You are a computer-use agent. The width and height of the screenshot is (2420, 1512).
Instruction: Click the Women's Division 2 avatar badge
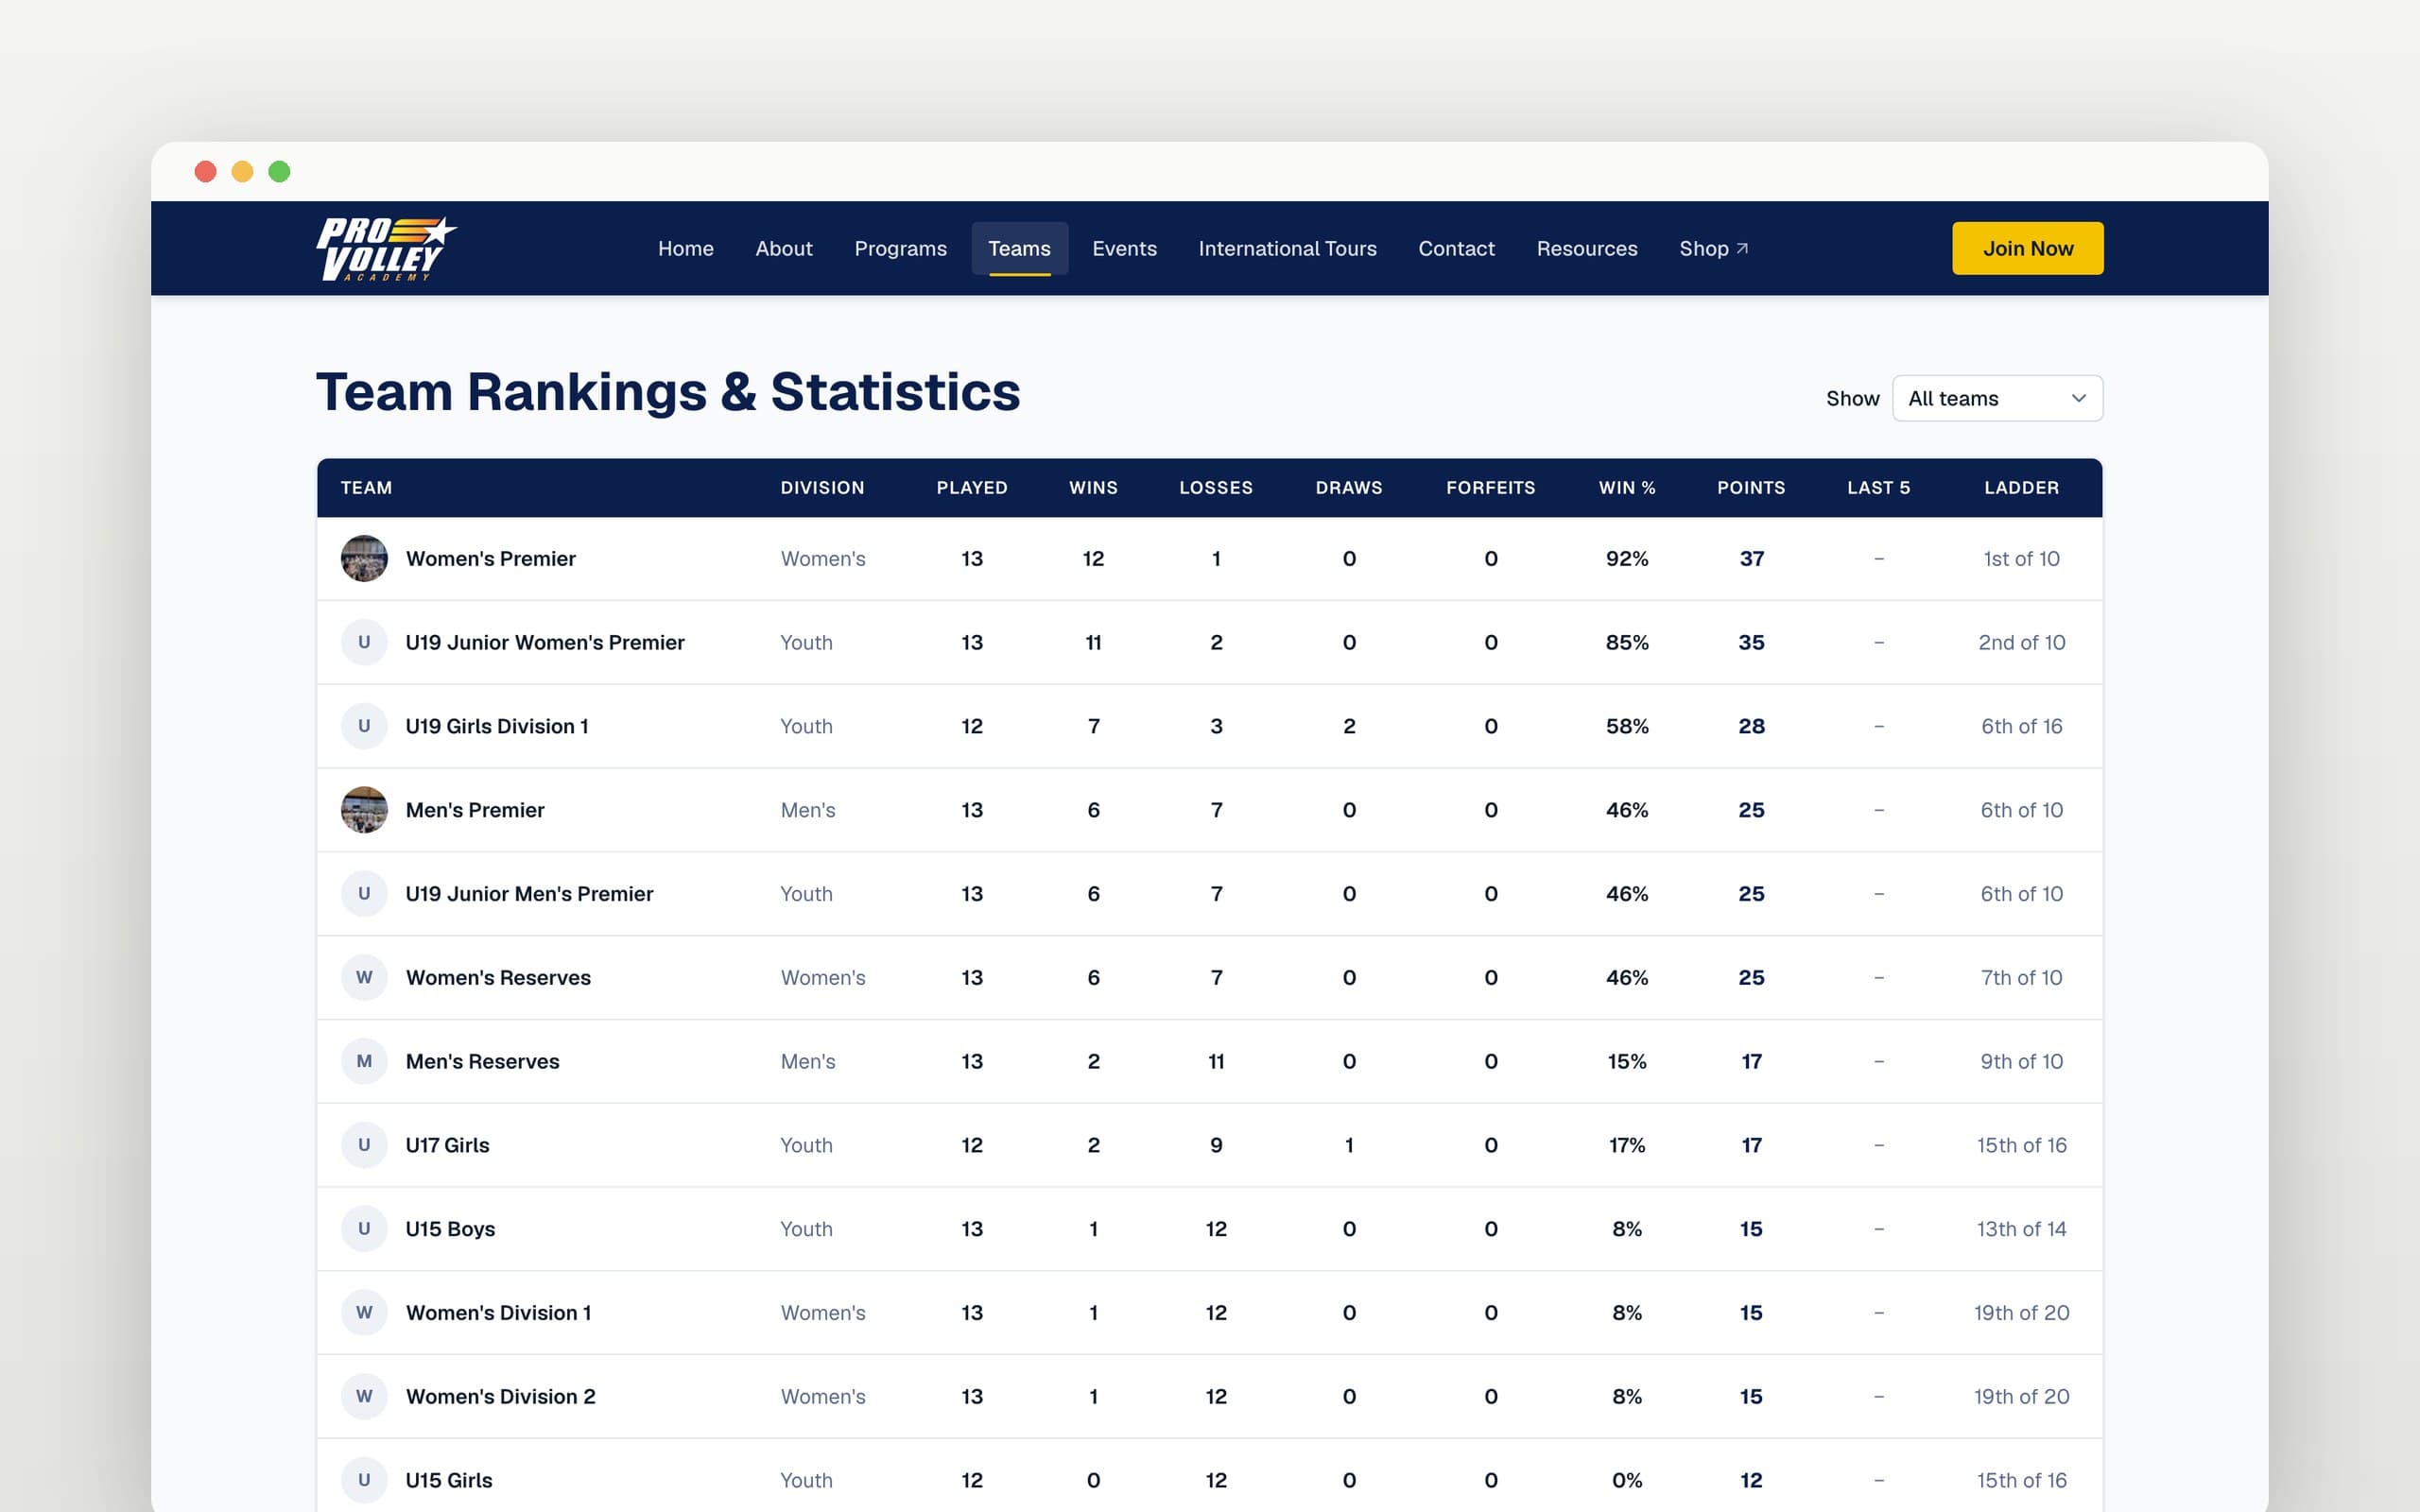pyautogui.click(x=364, y=1396)
